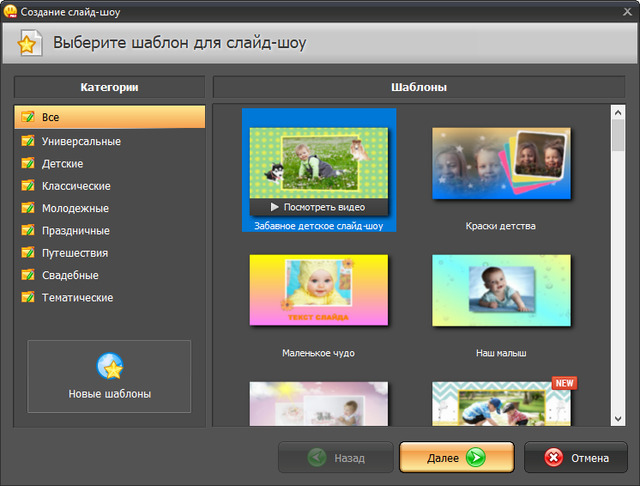The image size is (640, 486).
Task: Click the star icon in the dialog header
Action: (28, 43)
